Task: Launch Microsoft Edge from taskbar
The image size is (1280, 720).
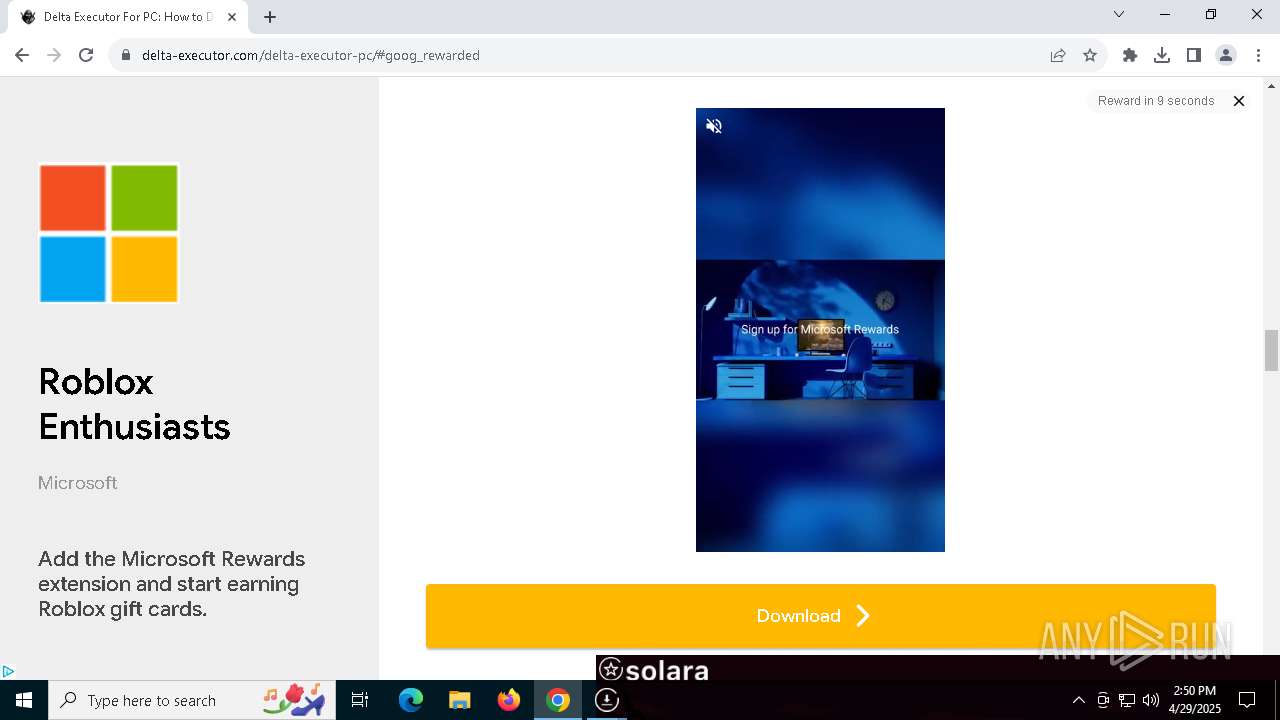Action: coord(411,700)
